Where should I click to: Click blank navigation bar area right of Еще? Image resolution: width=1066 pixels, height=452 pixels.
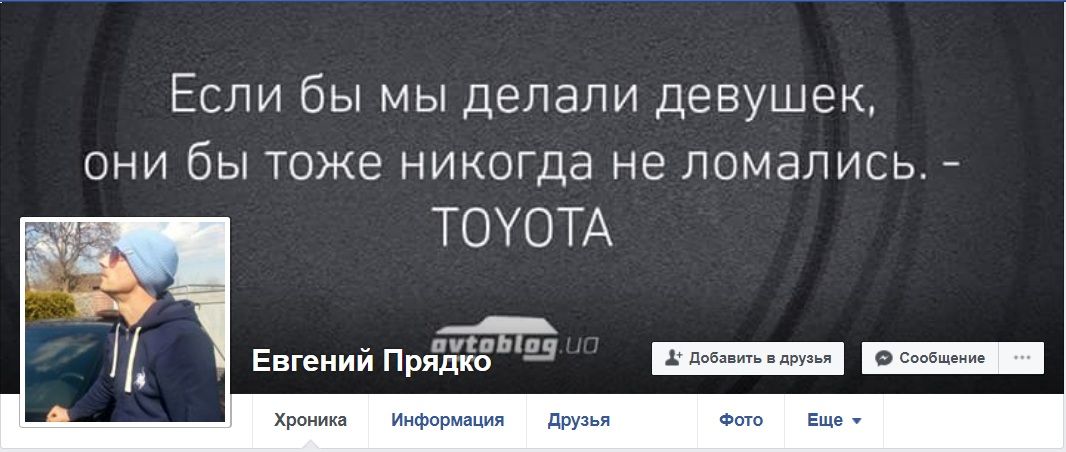click(972, 421)
